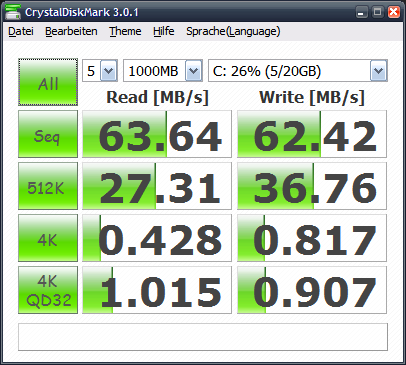Open the Theme menu

pyautogui.click(x=125, y=31)
